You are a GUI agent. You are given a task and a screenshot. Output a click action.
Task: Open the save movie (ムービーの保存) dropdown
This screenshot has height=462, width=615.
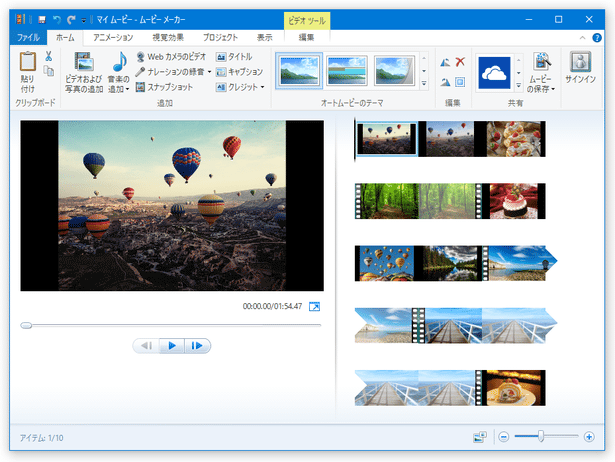click(x=553, y=89)
